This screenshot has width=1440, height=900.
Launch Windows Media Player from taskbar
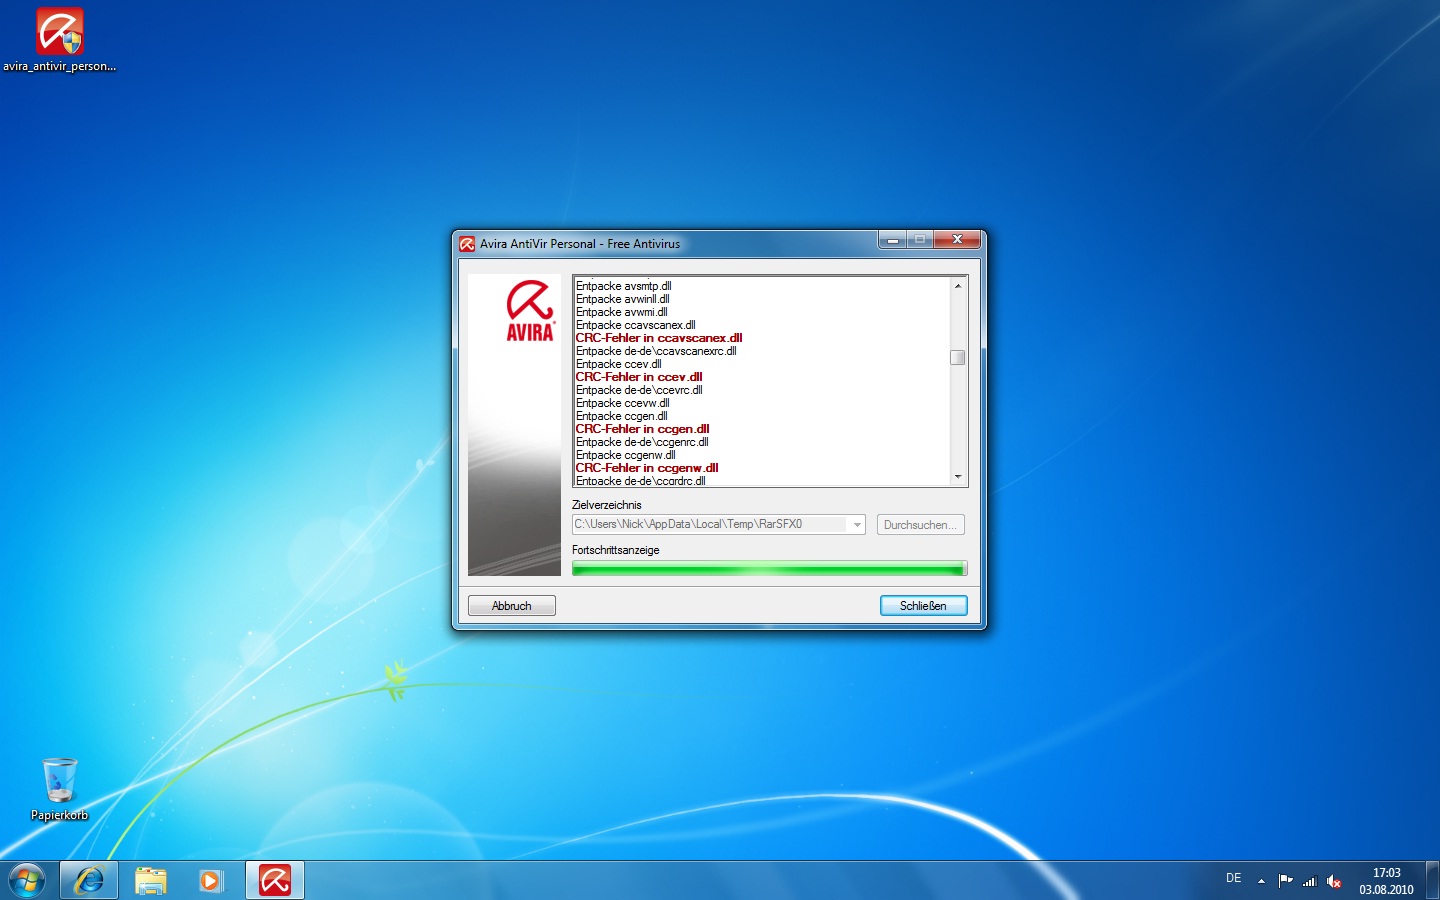coord(211,881)
